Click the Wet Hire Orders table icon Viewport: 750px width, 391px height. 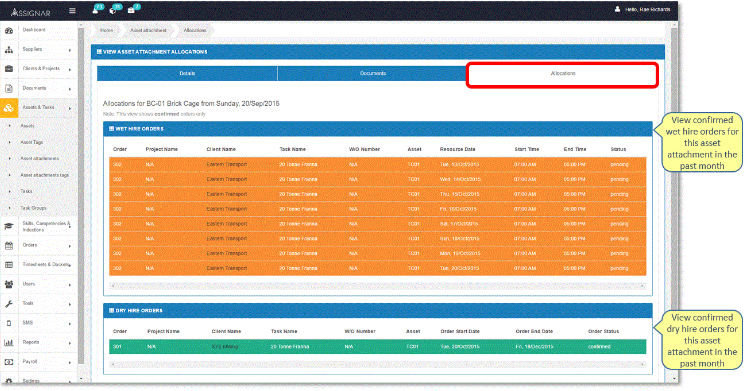click(111, 129)
